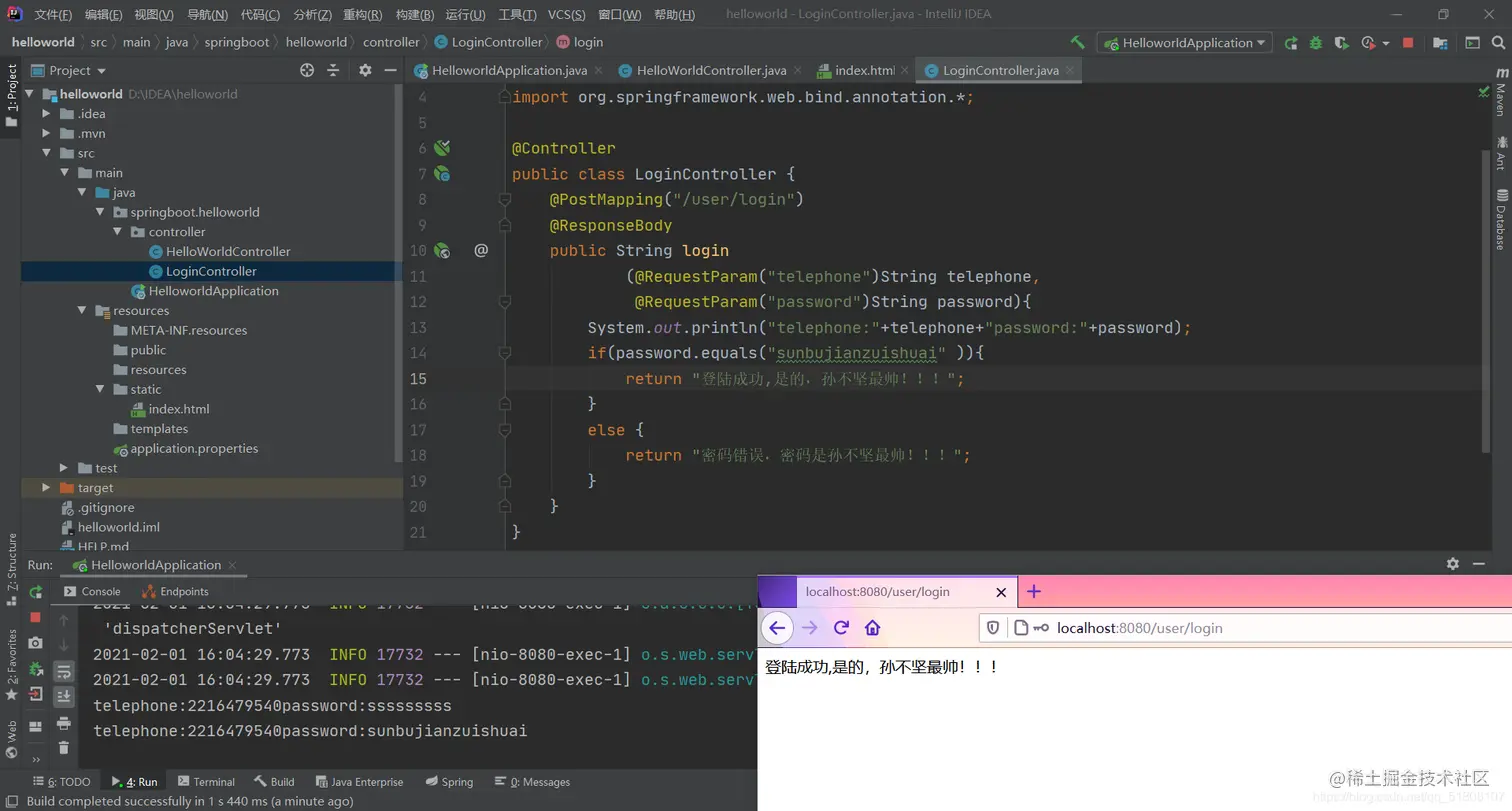The image size is (1512, 811).
Task: Open Run panel gear settings
Action: pos(1453,564)
